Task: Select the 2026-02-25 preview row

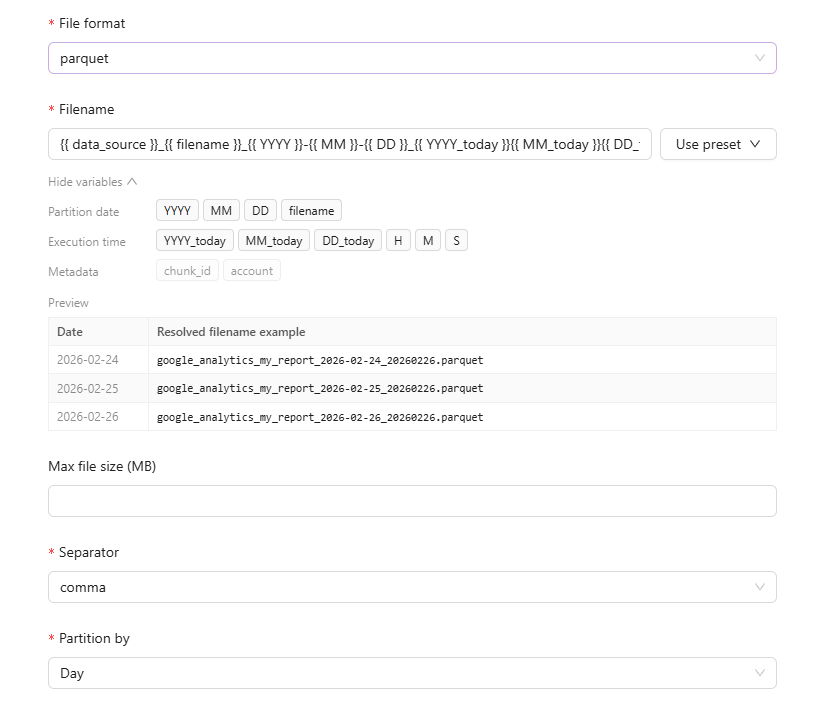Action: 411,388
